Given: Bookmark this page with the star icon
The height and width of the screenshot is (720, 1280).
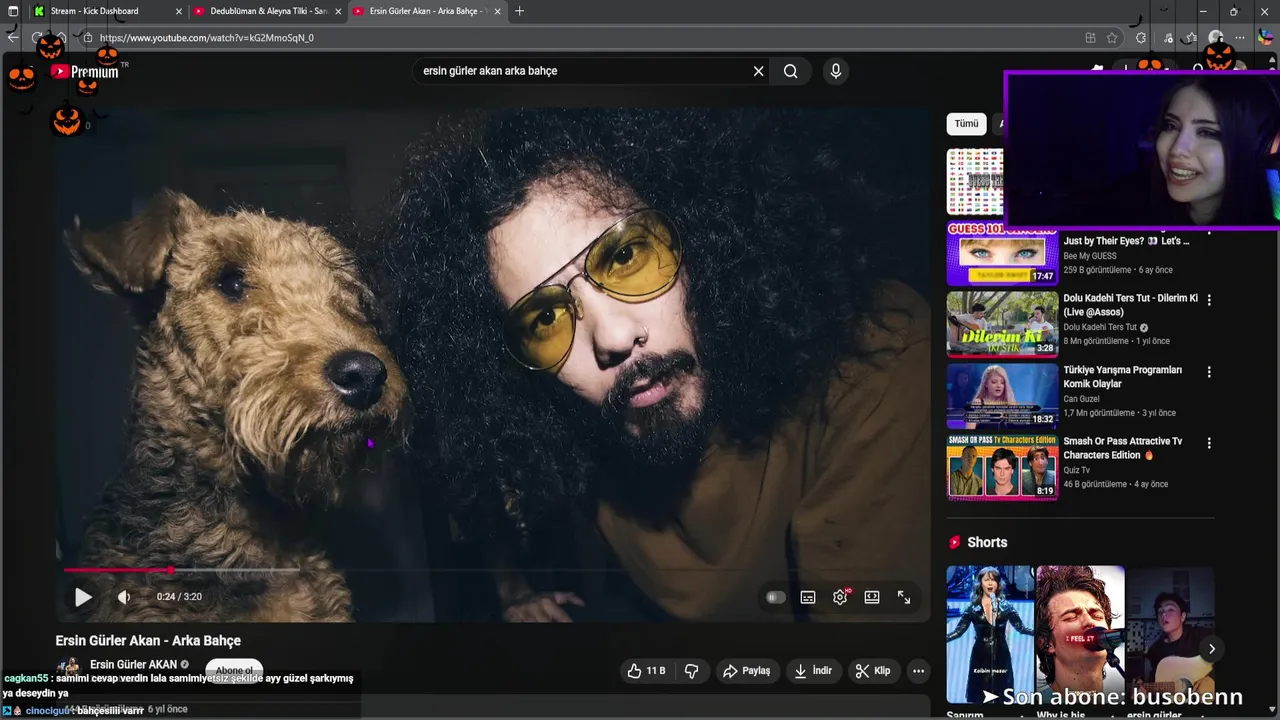Looking at the screenshot, I should (x=1112, y=38).
